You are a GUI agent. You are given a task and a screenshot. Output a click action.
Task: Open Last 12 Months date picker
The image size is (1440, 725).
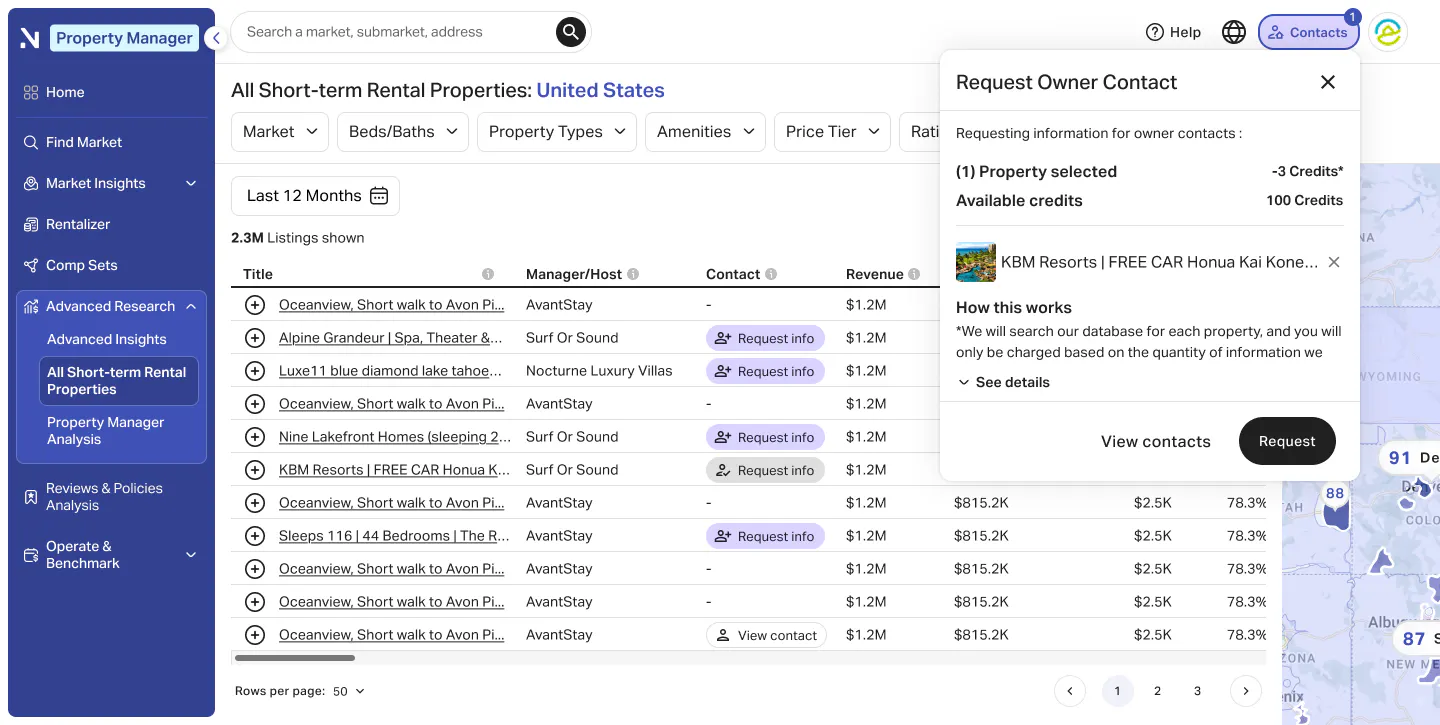click(315, 196)
